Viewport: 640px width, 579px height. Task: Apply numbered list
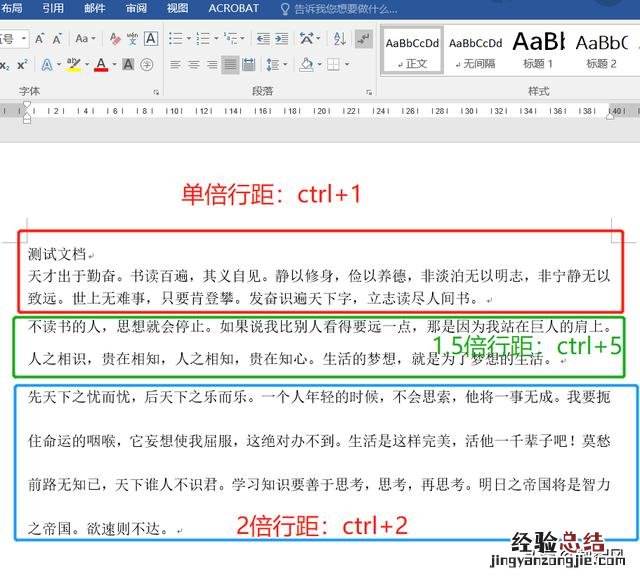(203, 39)
